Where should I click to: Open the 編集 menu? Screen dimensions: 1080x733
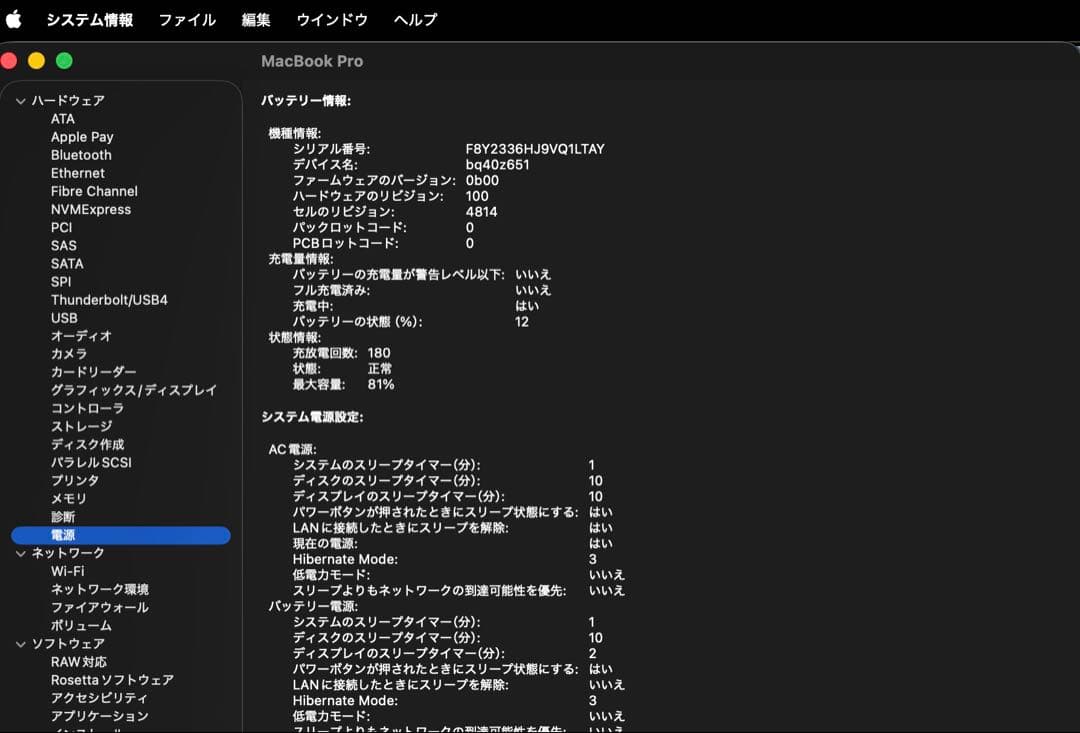[x=254, y=18]
